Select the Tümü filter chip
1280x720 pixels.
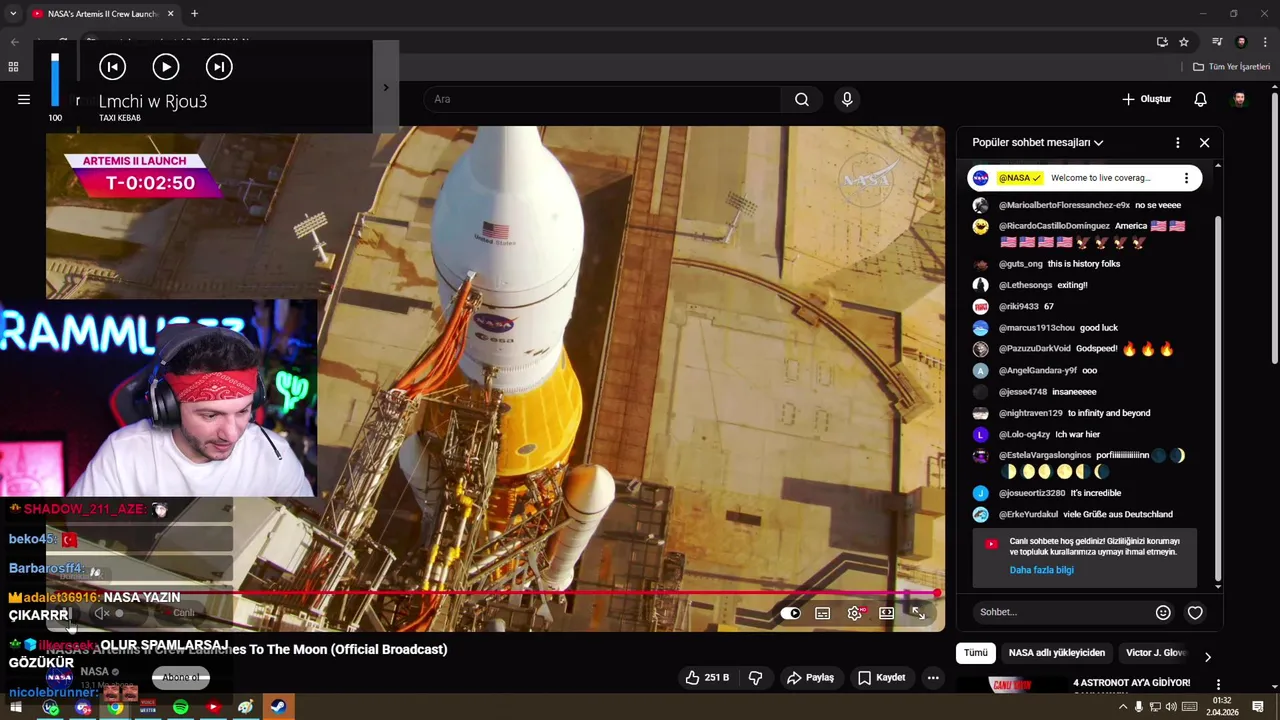976,653
